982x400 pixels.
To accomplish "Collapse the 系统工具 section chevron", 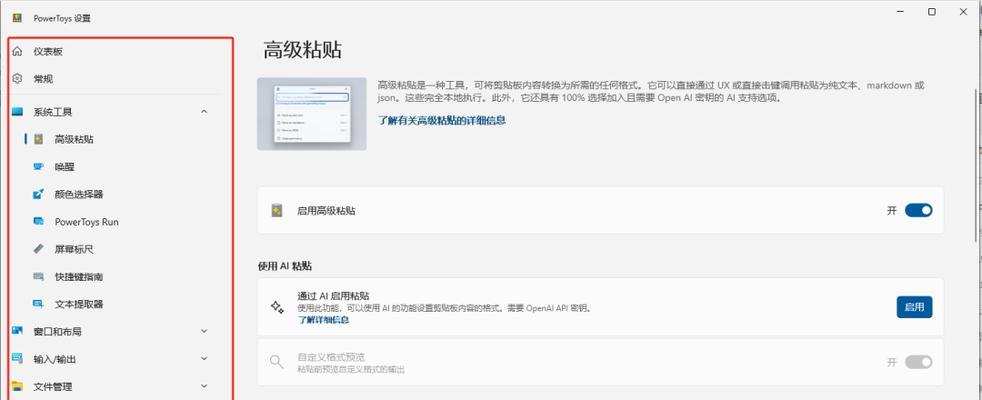I will (204, 112).
